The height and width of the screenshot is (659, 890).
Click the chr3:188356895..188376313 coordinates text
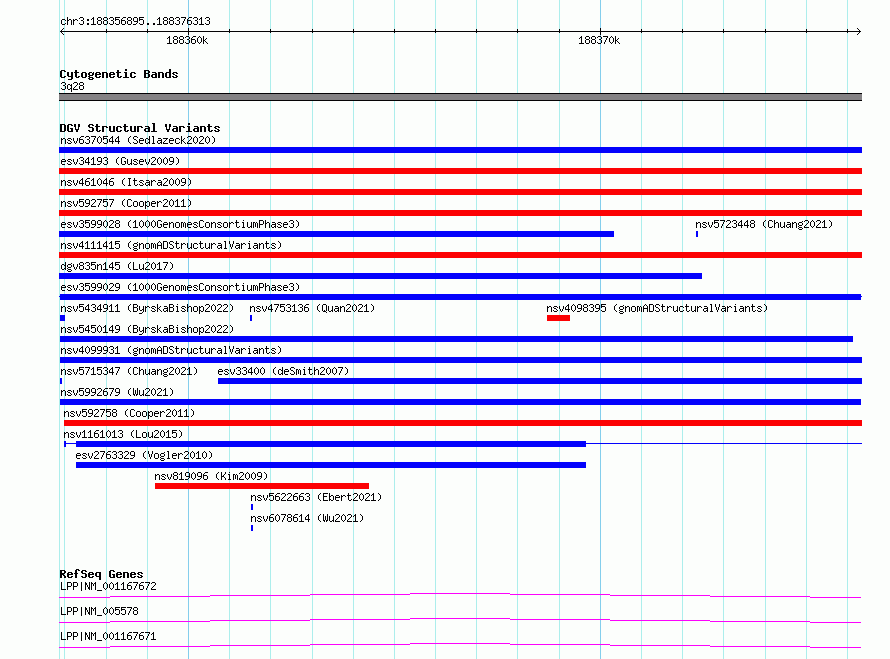coord(135,21)
